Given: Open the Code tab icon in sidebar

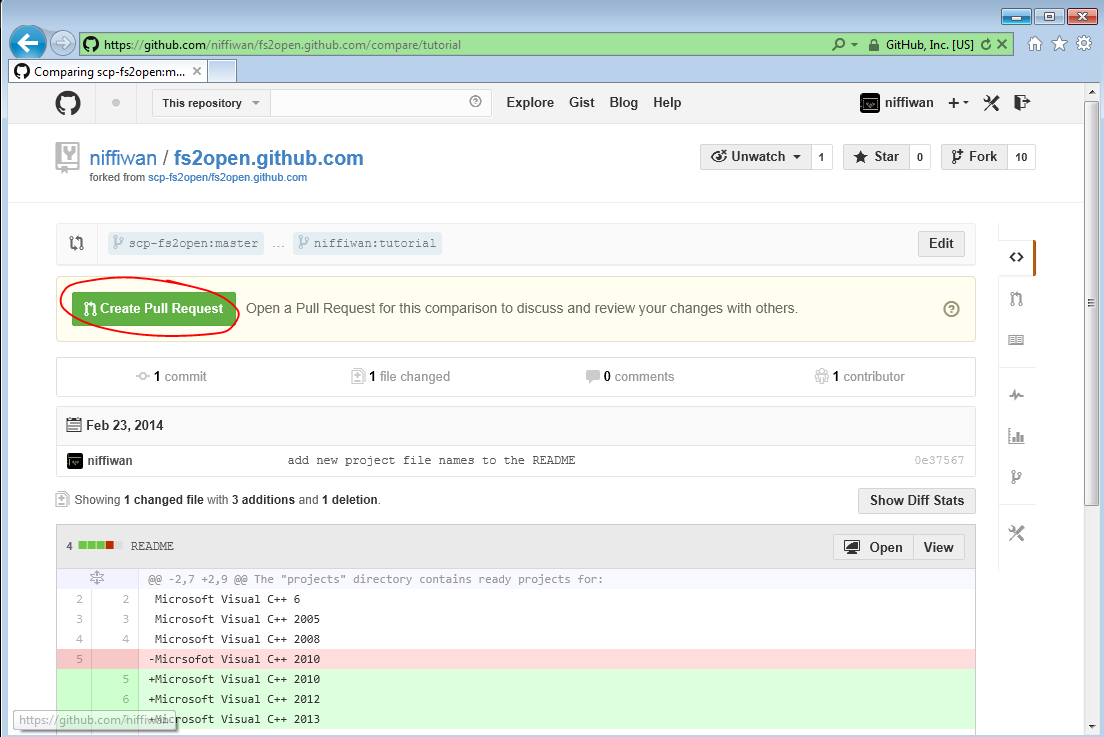Looking at the screenshot, I should click(x=1016, y=257).
